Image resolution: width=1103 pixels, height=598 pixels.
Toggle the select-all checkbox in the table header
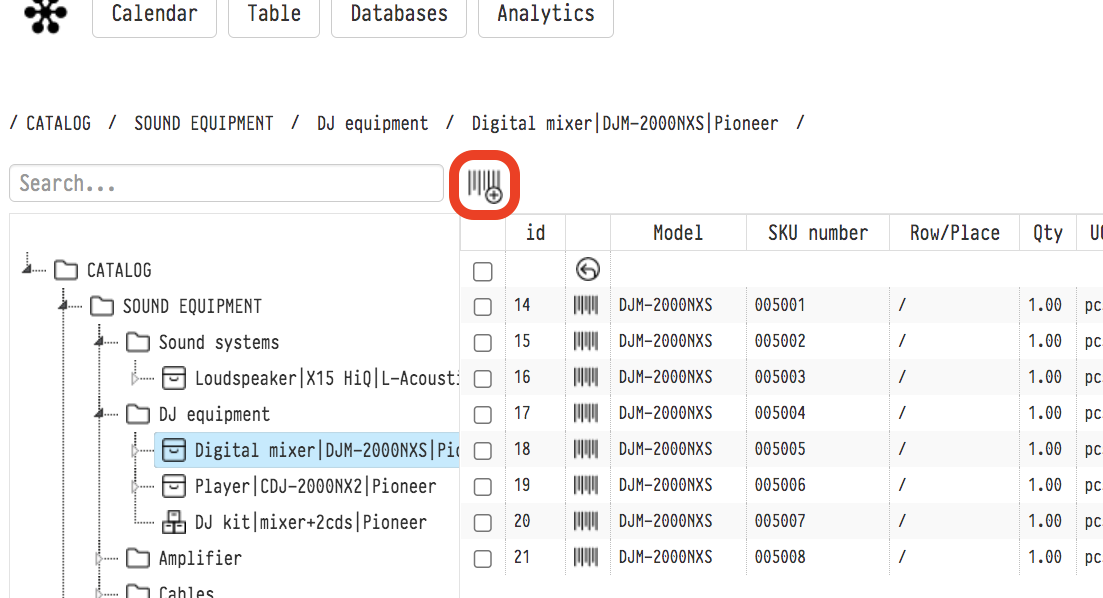tap(483, 271)
